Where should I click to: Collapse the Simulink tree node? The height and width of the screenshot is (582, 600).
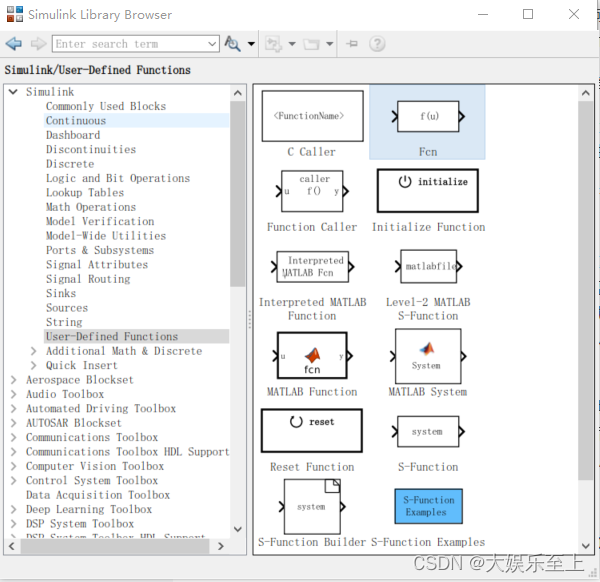(x=13, y=92)
